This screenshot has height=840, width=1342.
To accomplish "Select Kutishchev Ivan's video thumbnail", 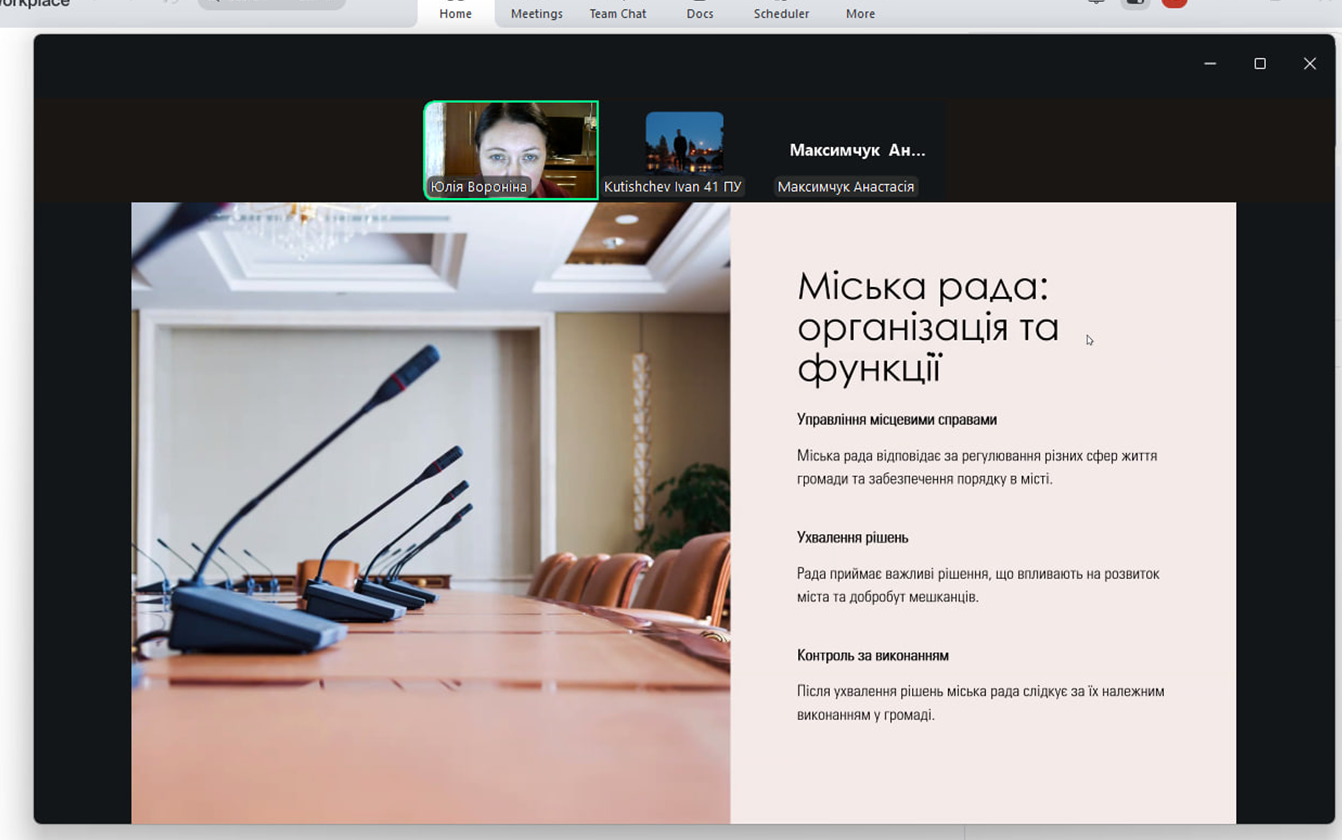I will [x=684, y=145].
